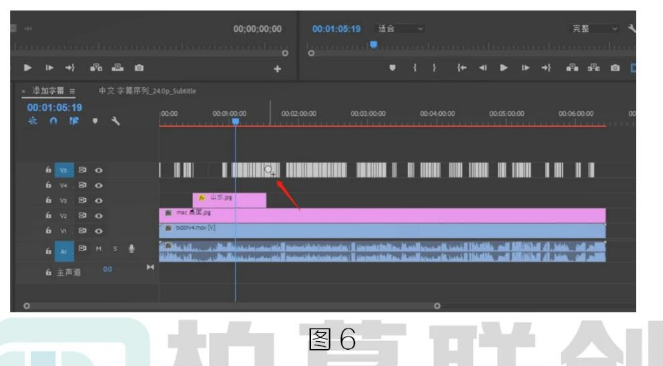Step forward one frame in source monitor
Screen dimensions: 663x366
click(x=49, y=68)
